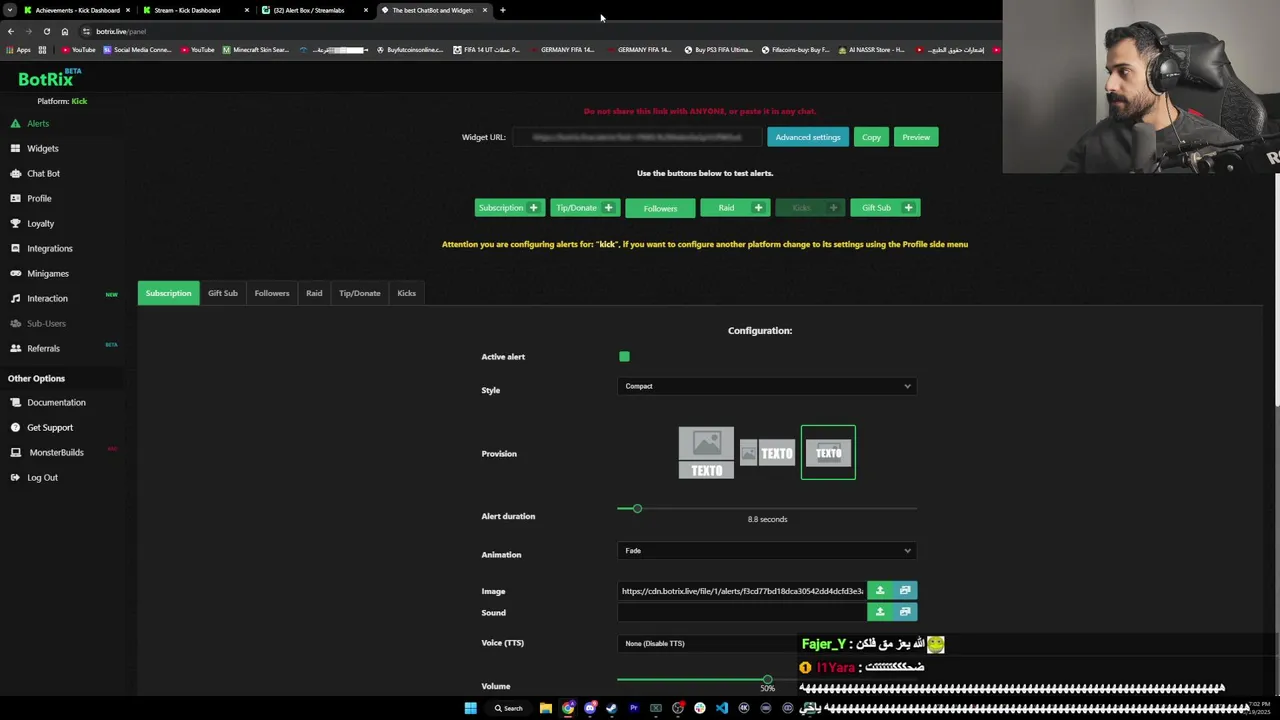
Task: Click the empty Sound input field
Action: coord(742,612)
